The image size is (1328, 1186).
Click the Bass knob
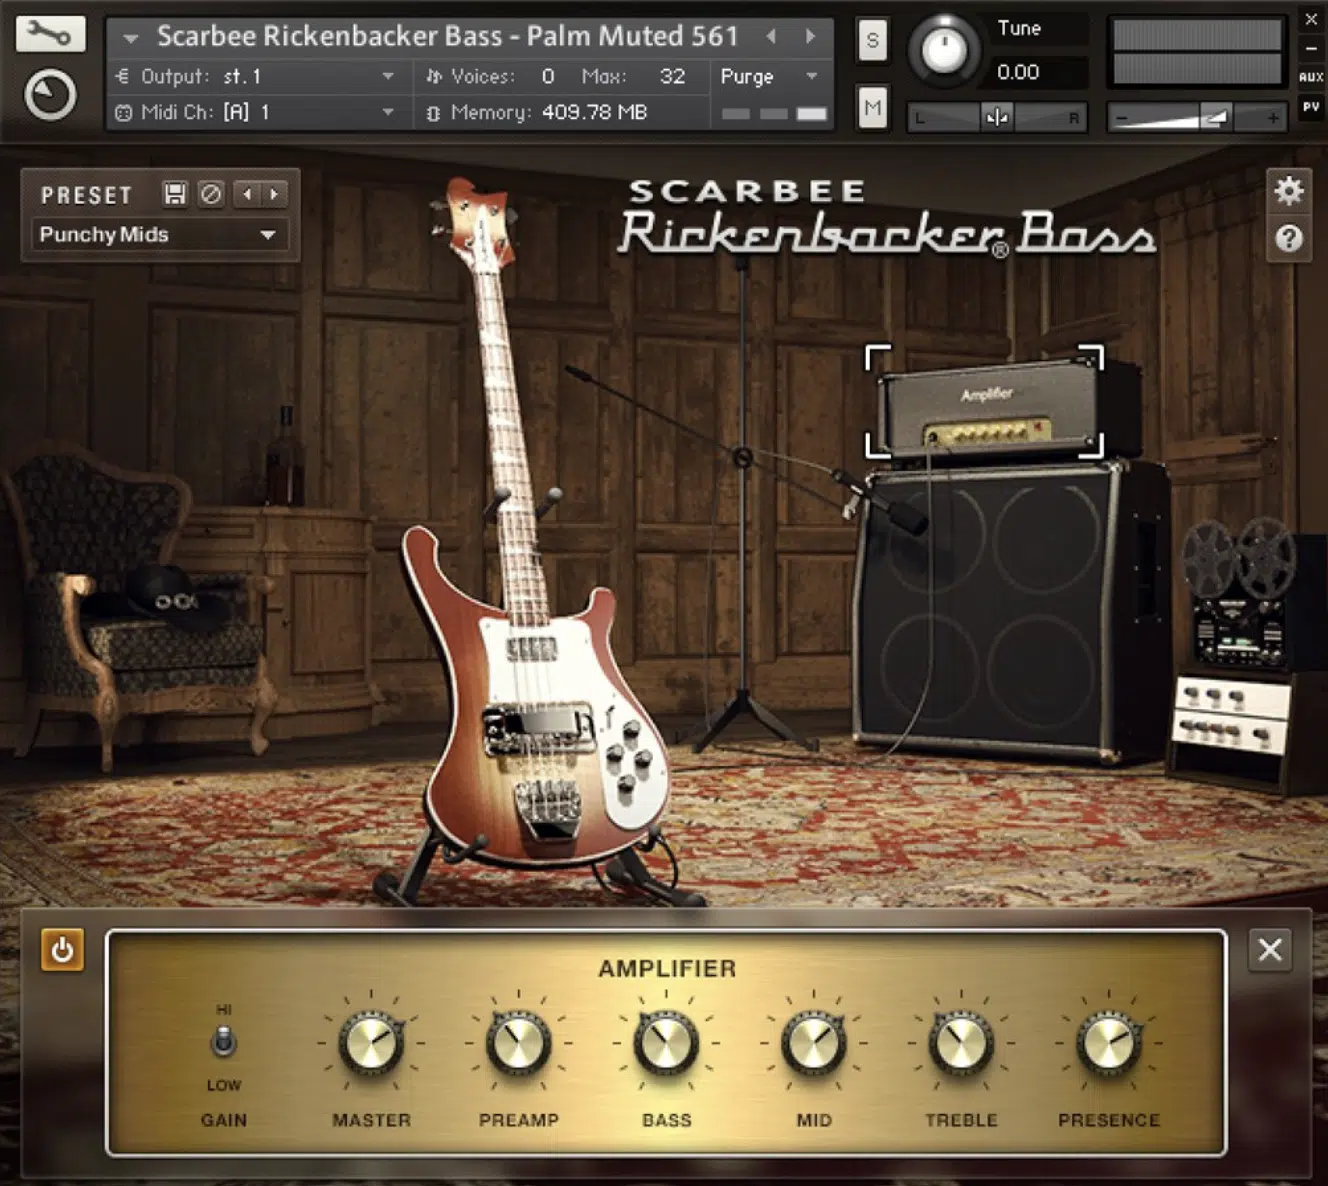click(666, 1043)
